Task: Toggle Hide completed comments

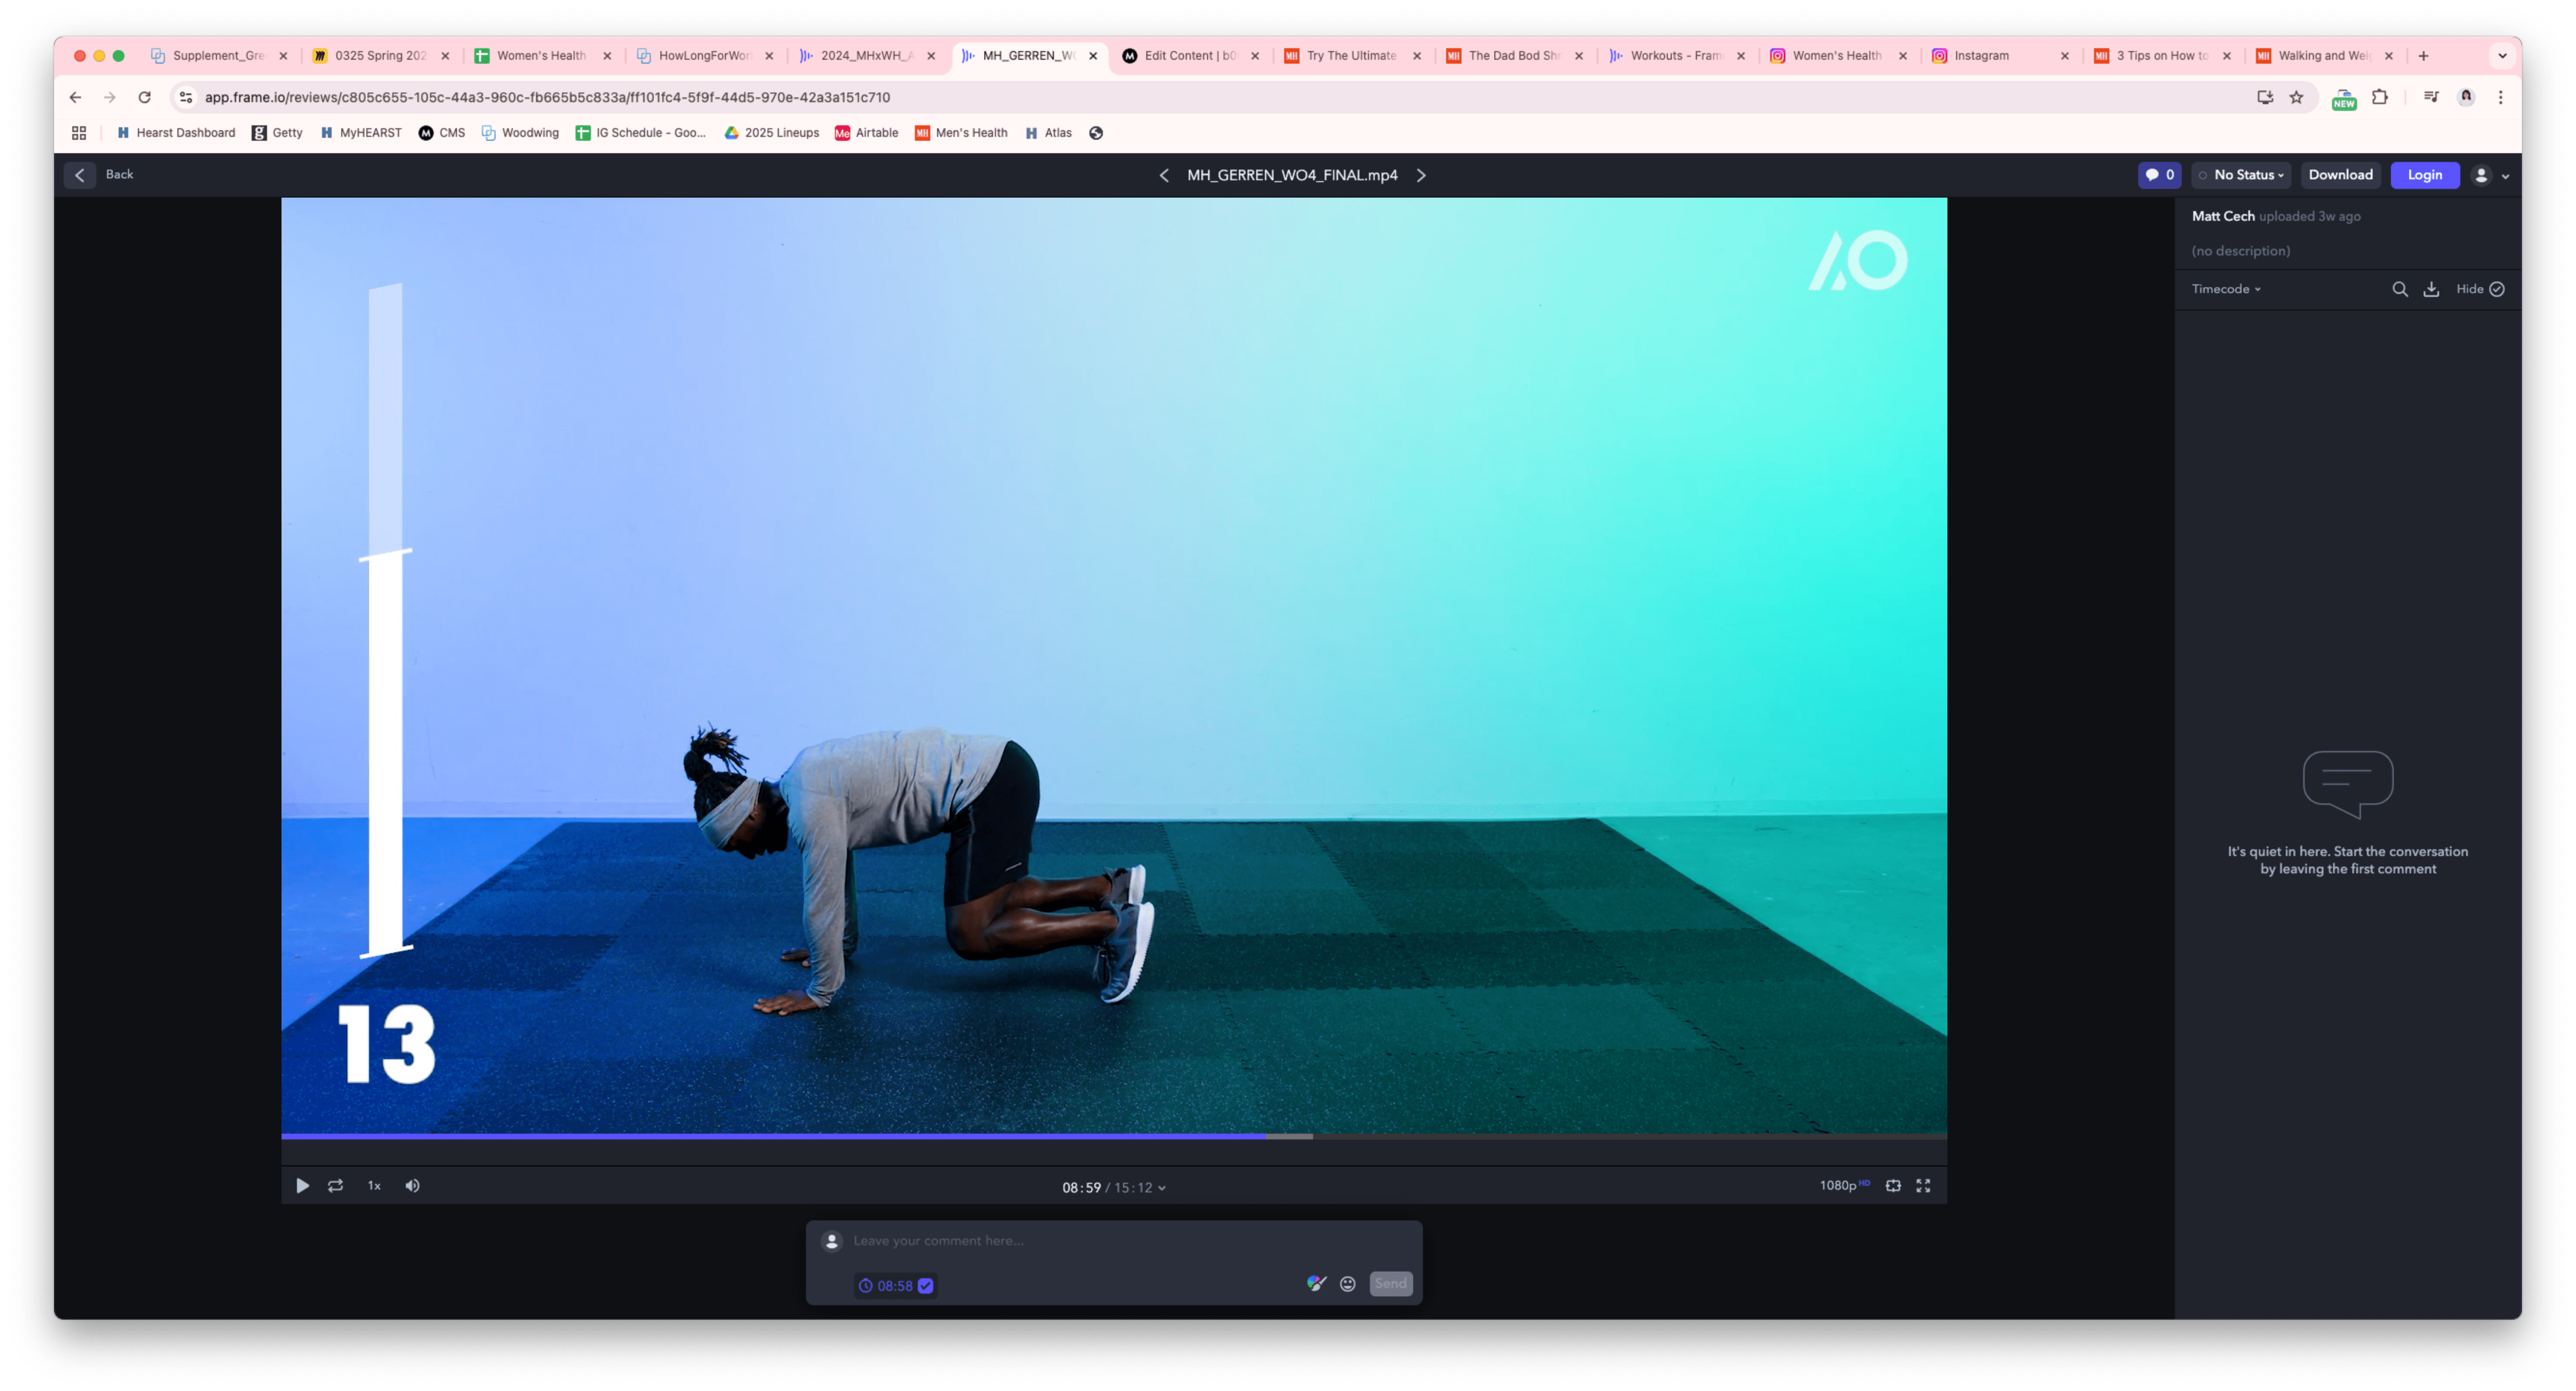Action: (x=2480, y=289)
